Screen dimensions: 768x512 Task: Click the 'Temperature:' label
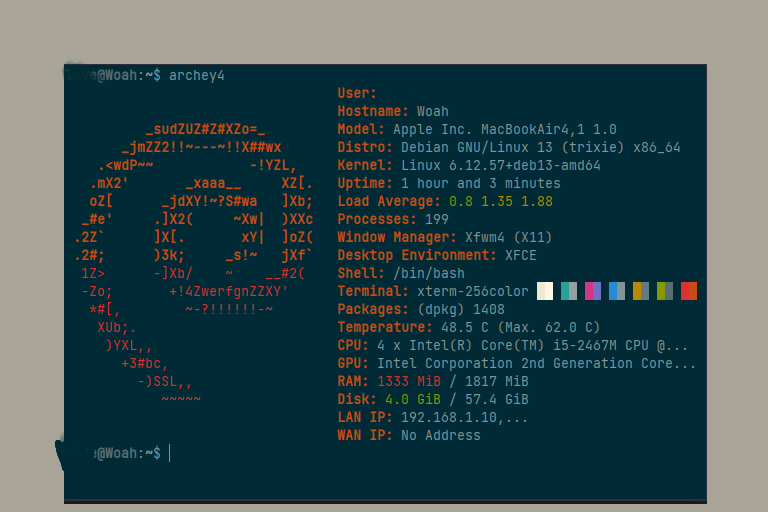click(x=385, y=327)
